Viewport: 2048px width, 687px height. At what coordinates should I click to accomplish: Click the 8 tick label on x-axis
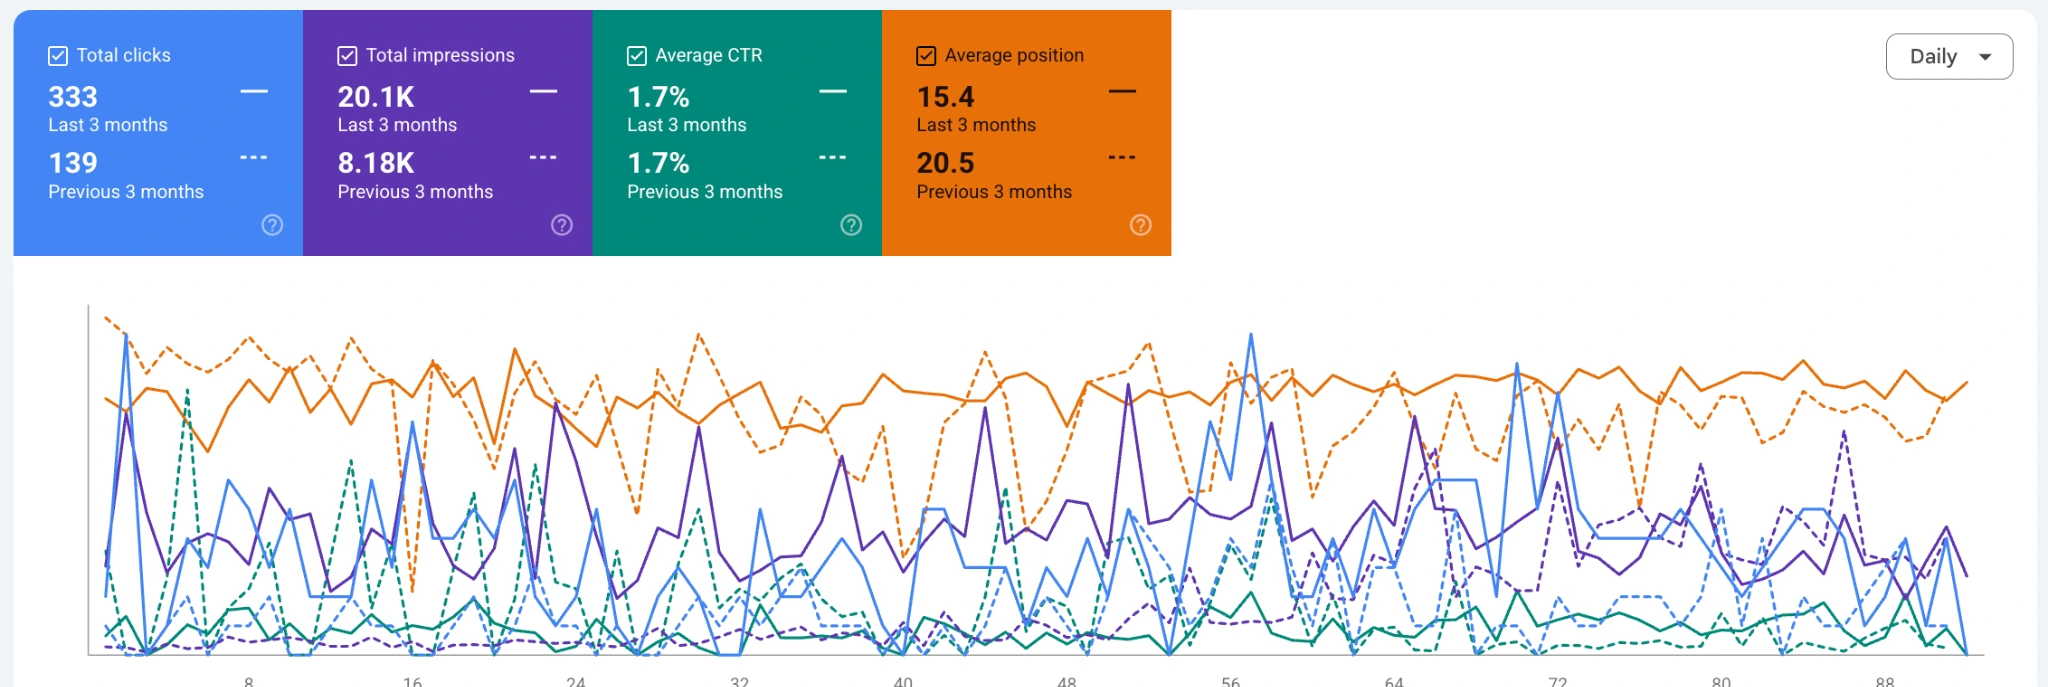(x=249, y=681)
